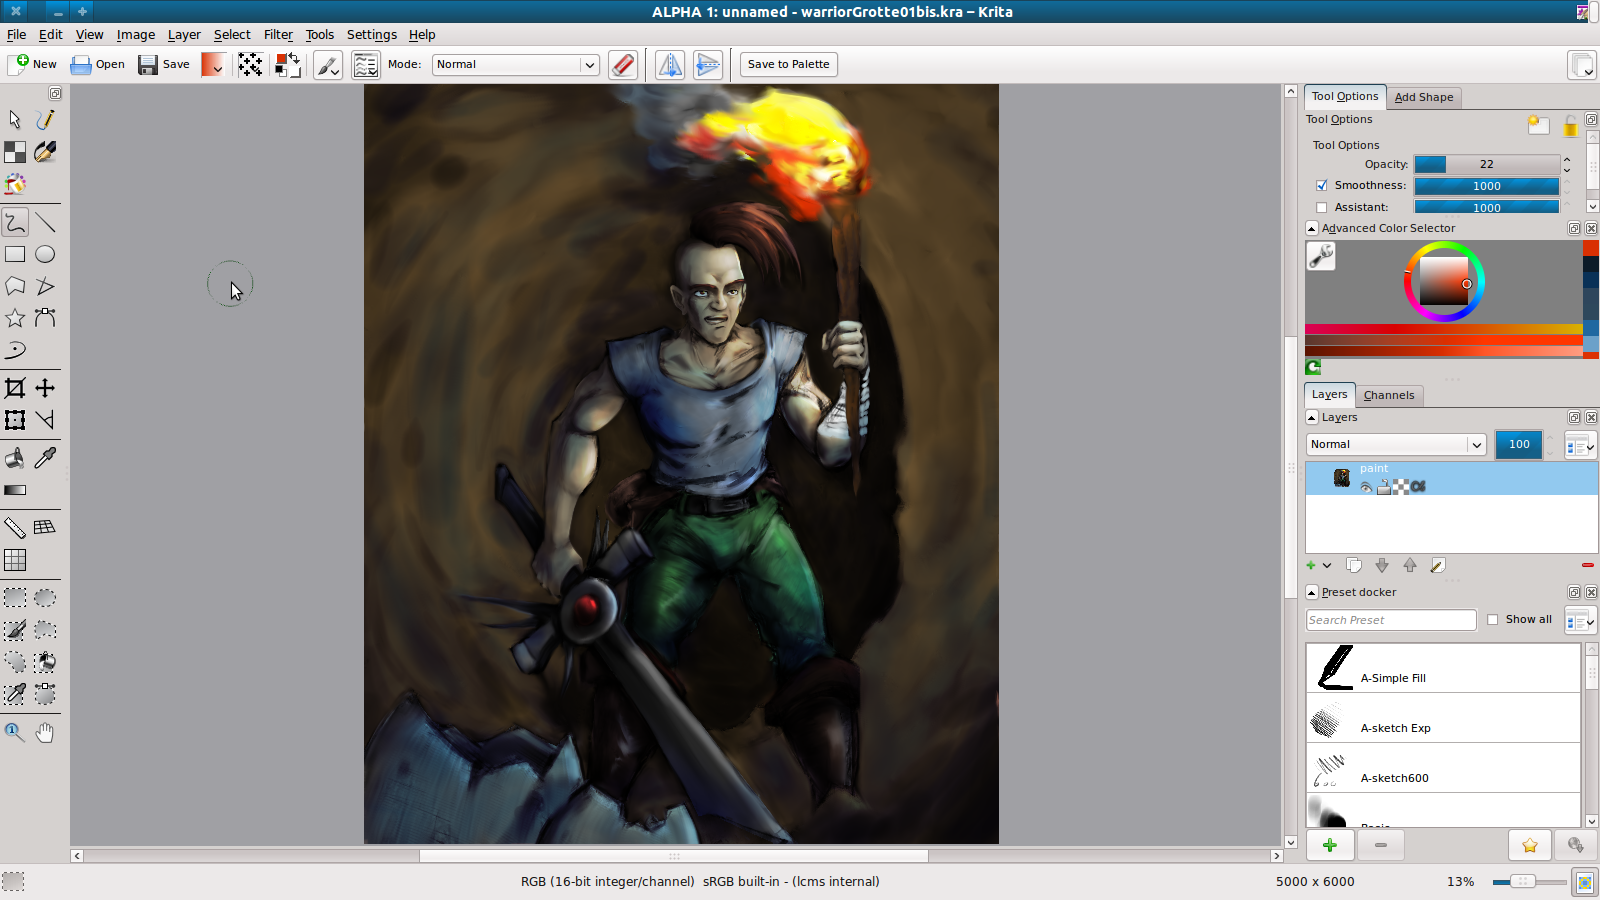Open the brush Mode dropdown
1600x900 pixels.
pos(516,65)
